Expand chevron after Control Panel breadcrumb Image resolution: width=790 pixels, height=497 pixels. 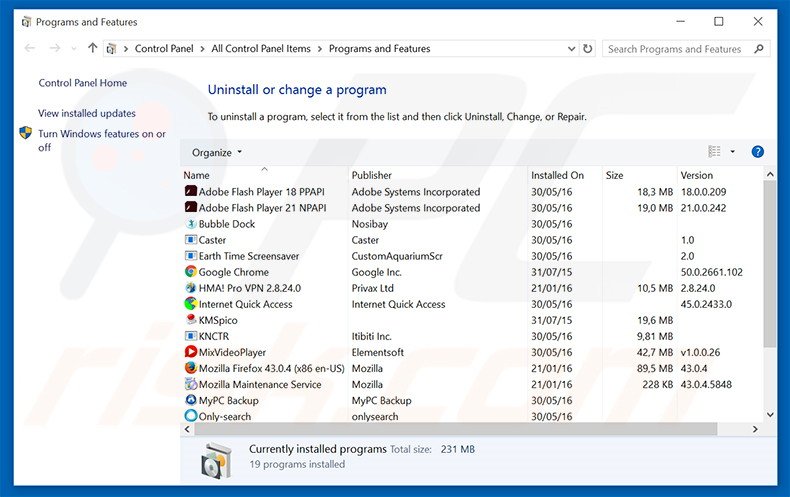tap(202, 49)
